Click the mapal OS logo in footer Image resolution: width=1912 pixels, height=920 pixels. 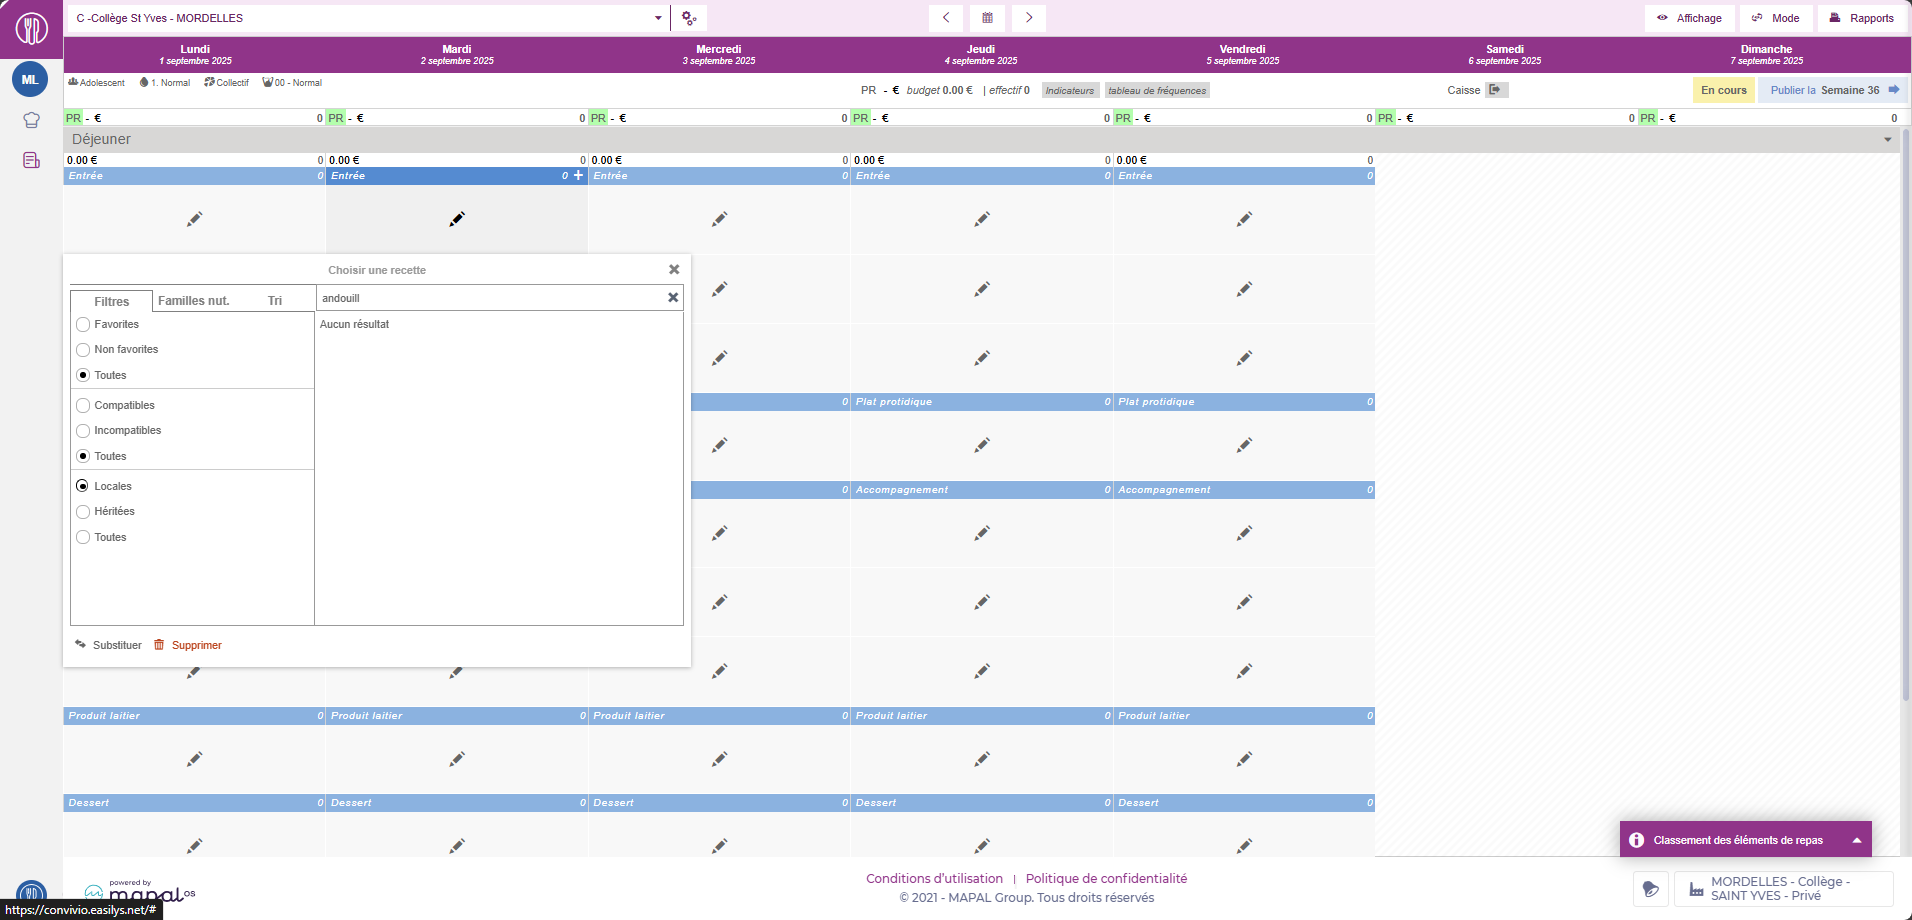point(140,891)
